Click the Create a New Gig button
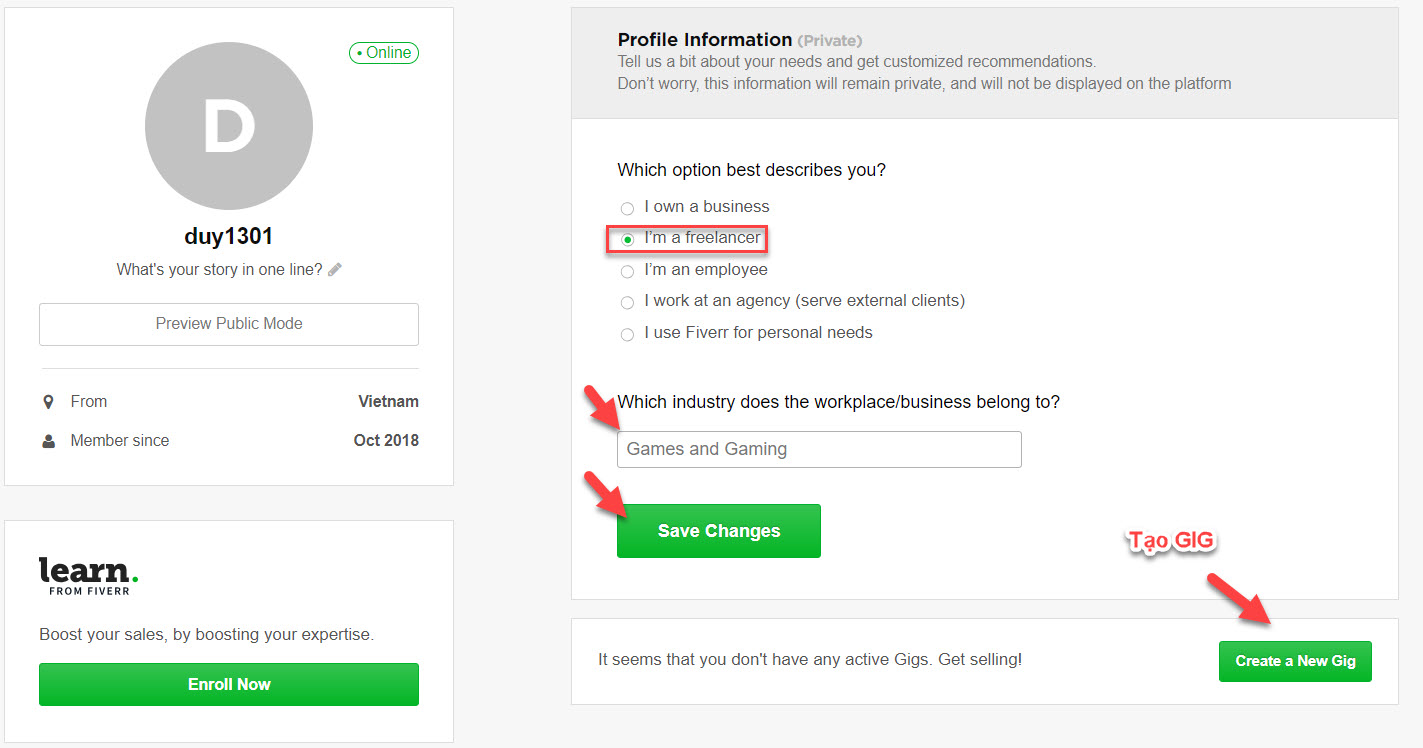The height and width of the screenshot is (748, 1423). 1295,661
